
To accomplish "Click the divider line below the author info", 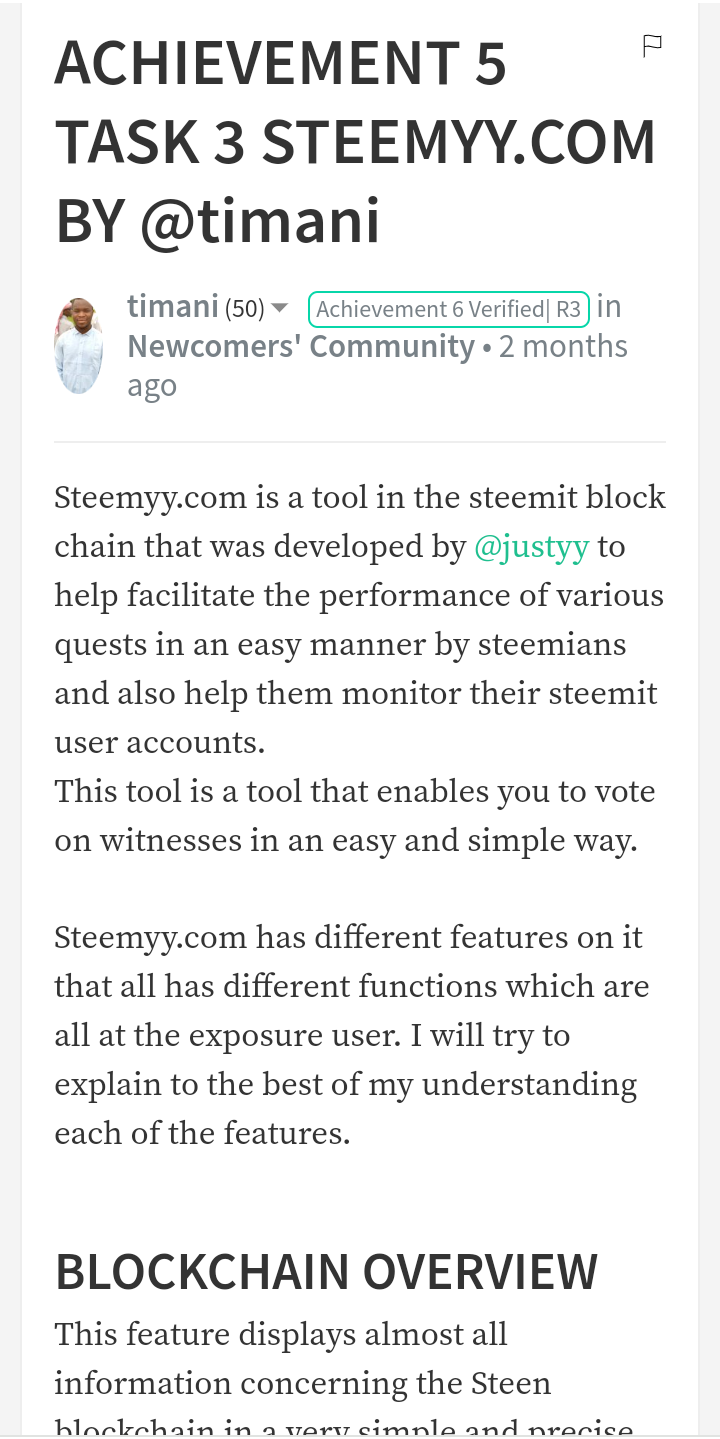I will click(360, 441).
